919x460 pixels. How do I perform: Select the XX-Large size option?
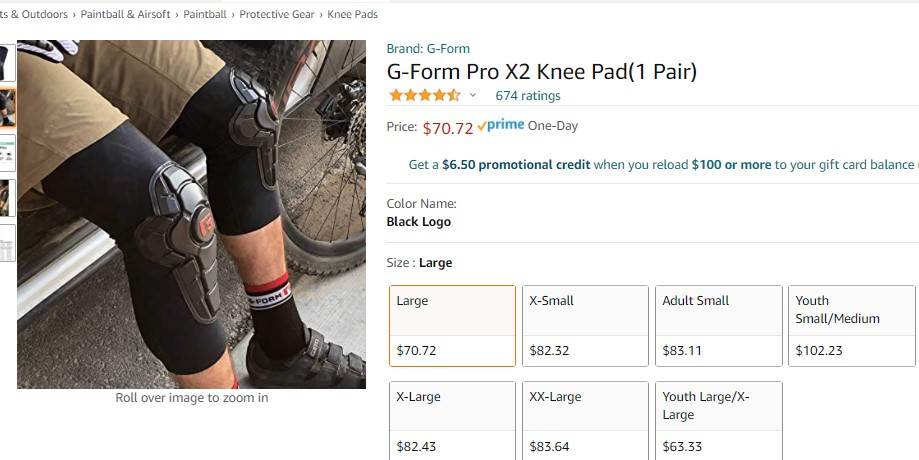(585, 420)
